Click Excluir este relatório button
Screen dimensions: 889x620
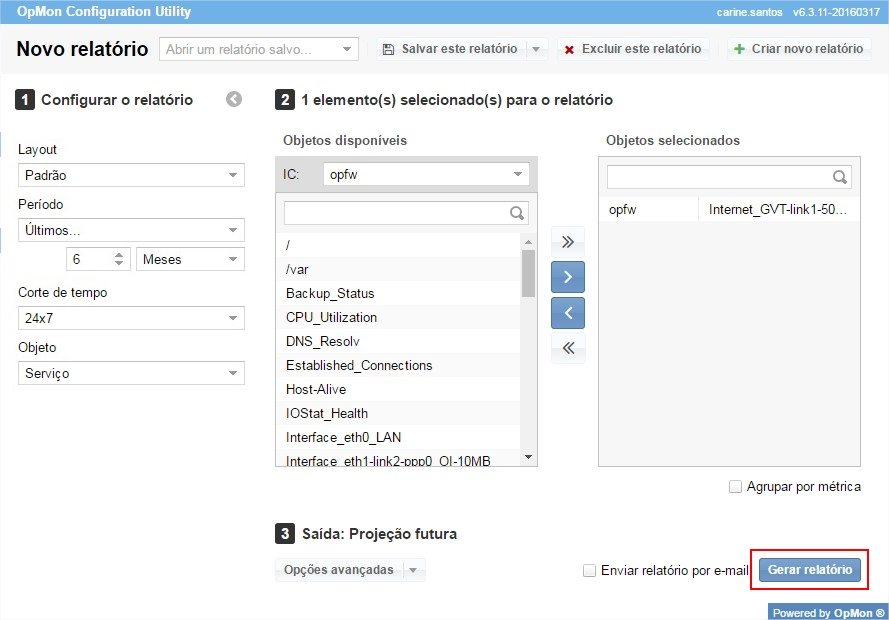coord(632,49)
